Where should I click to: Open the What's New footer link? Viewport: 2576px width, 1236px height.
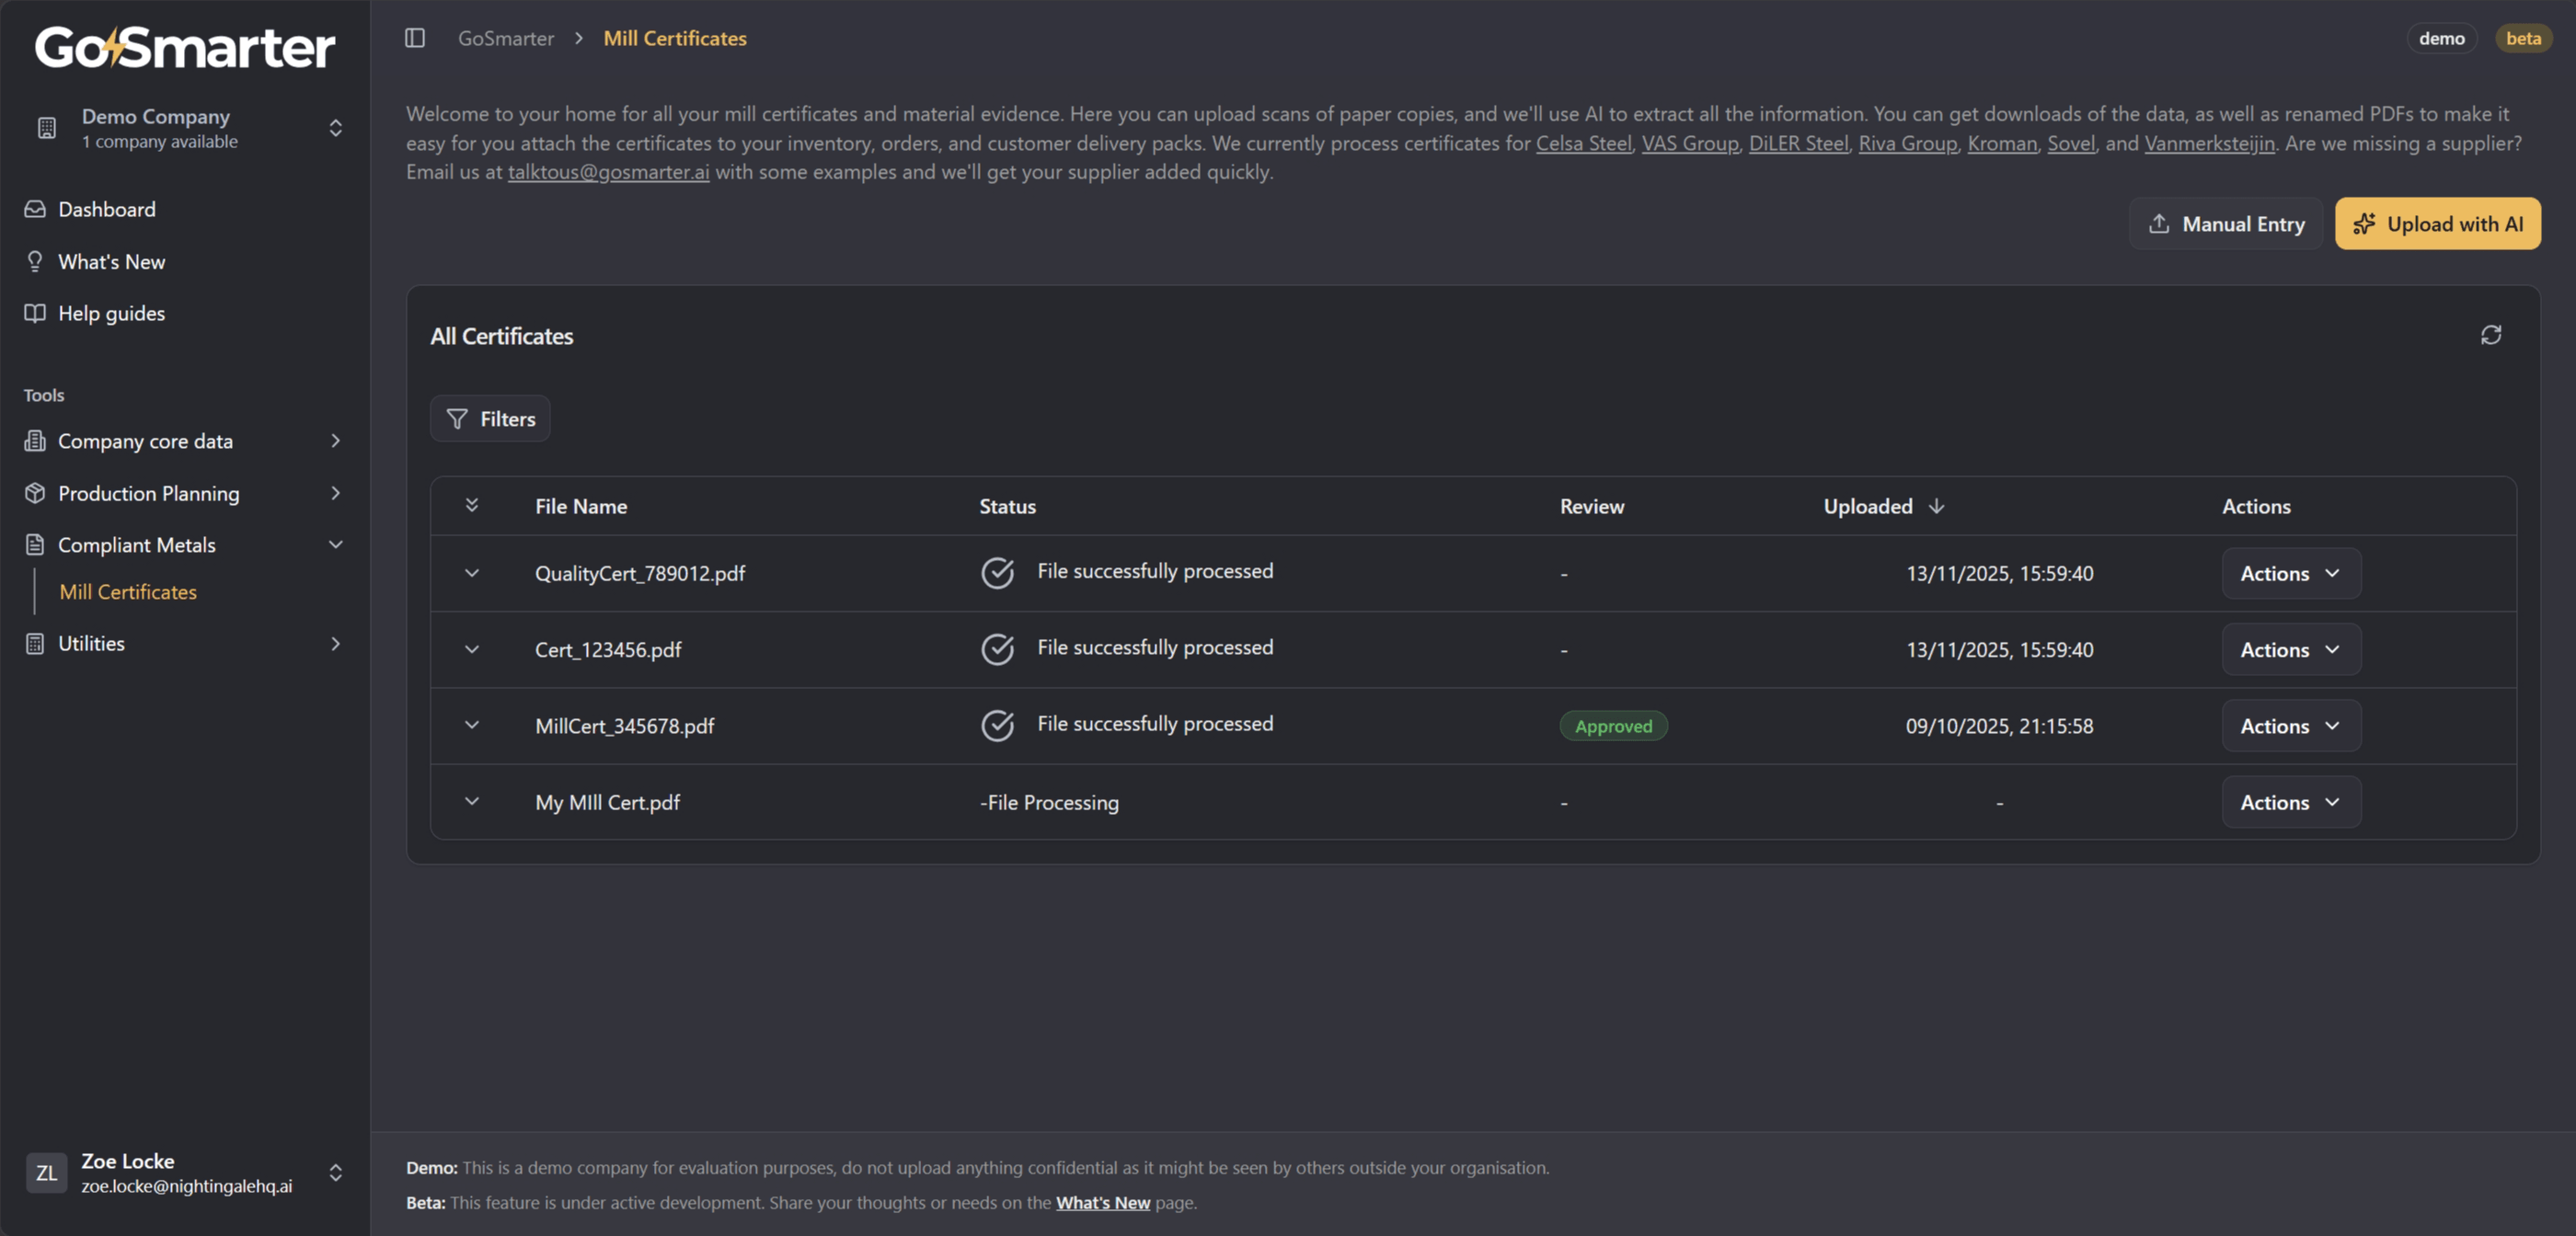pyautogui.click(x=1103, y=1203)
